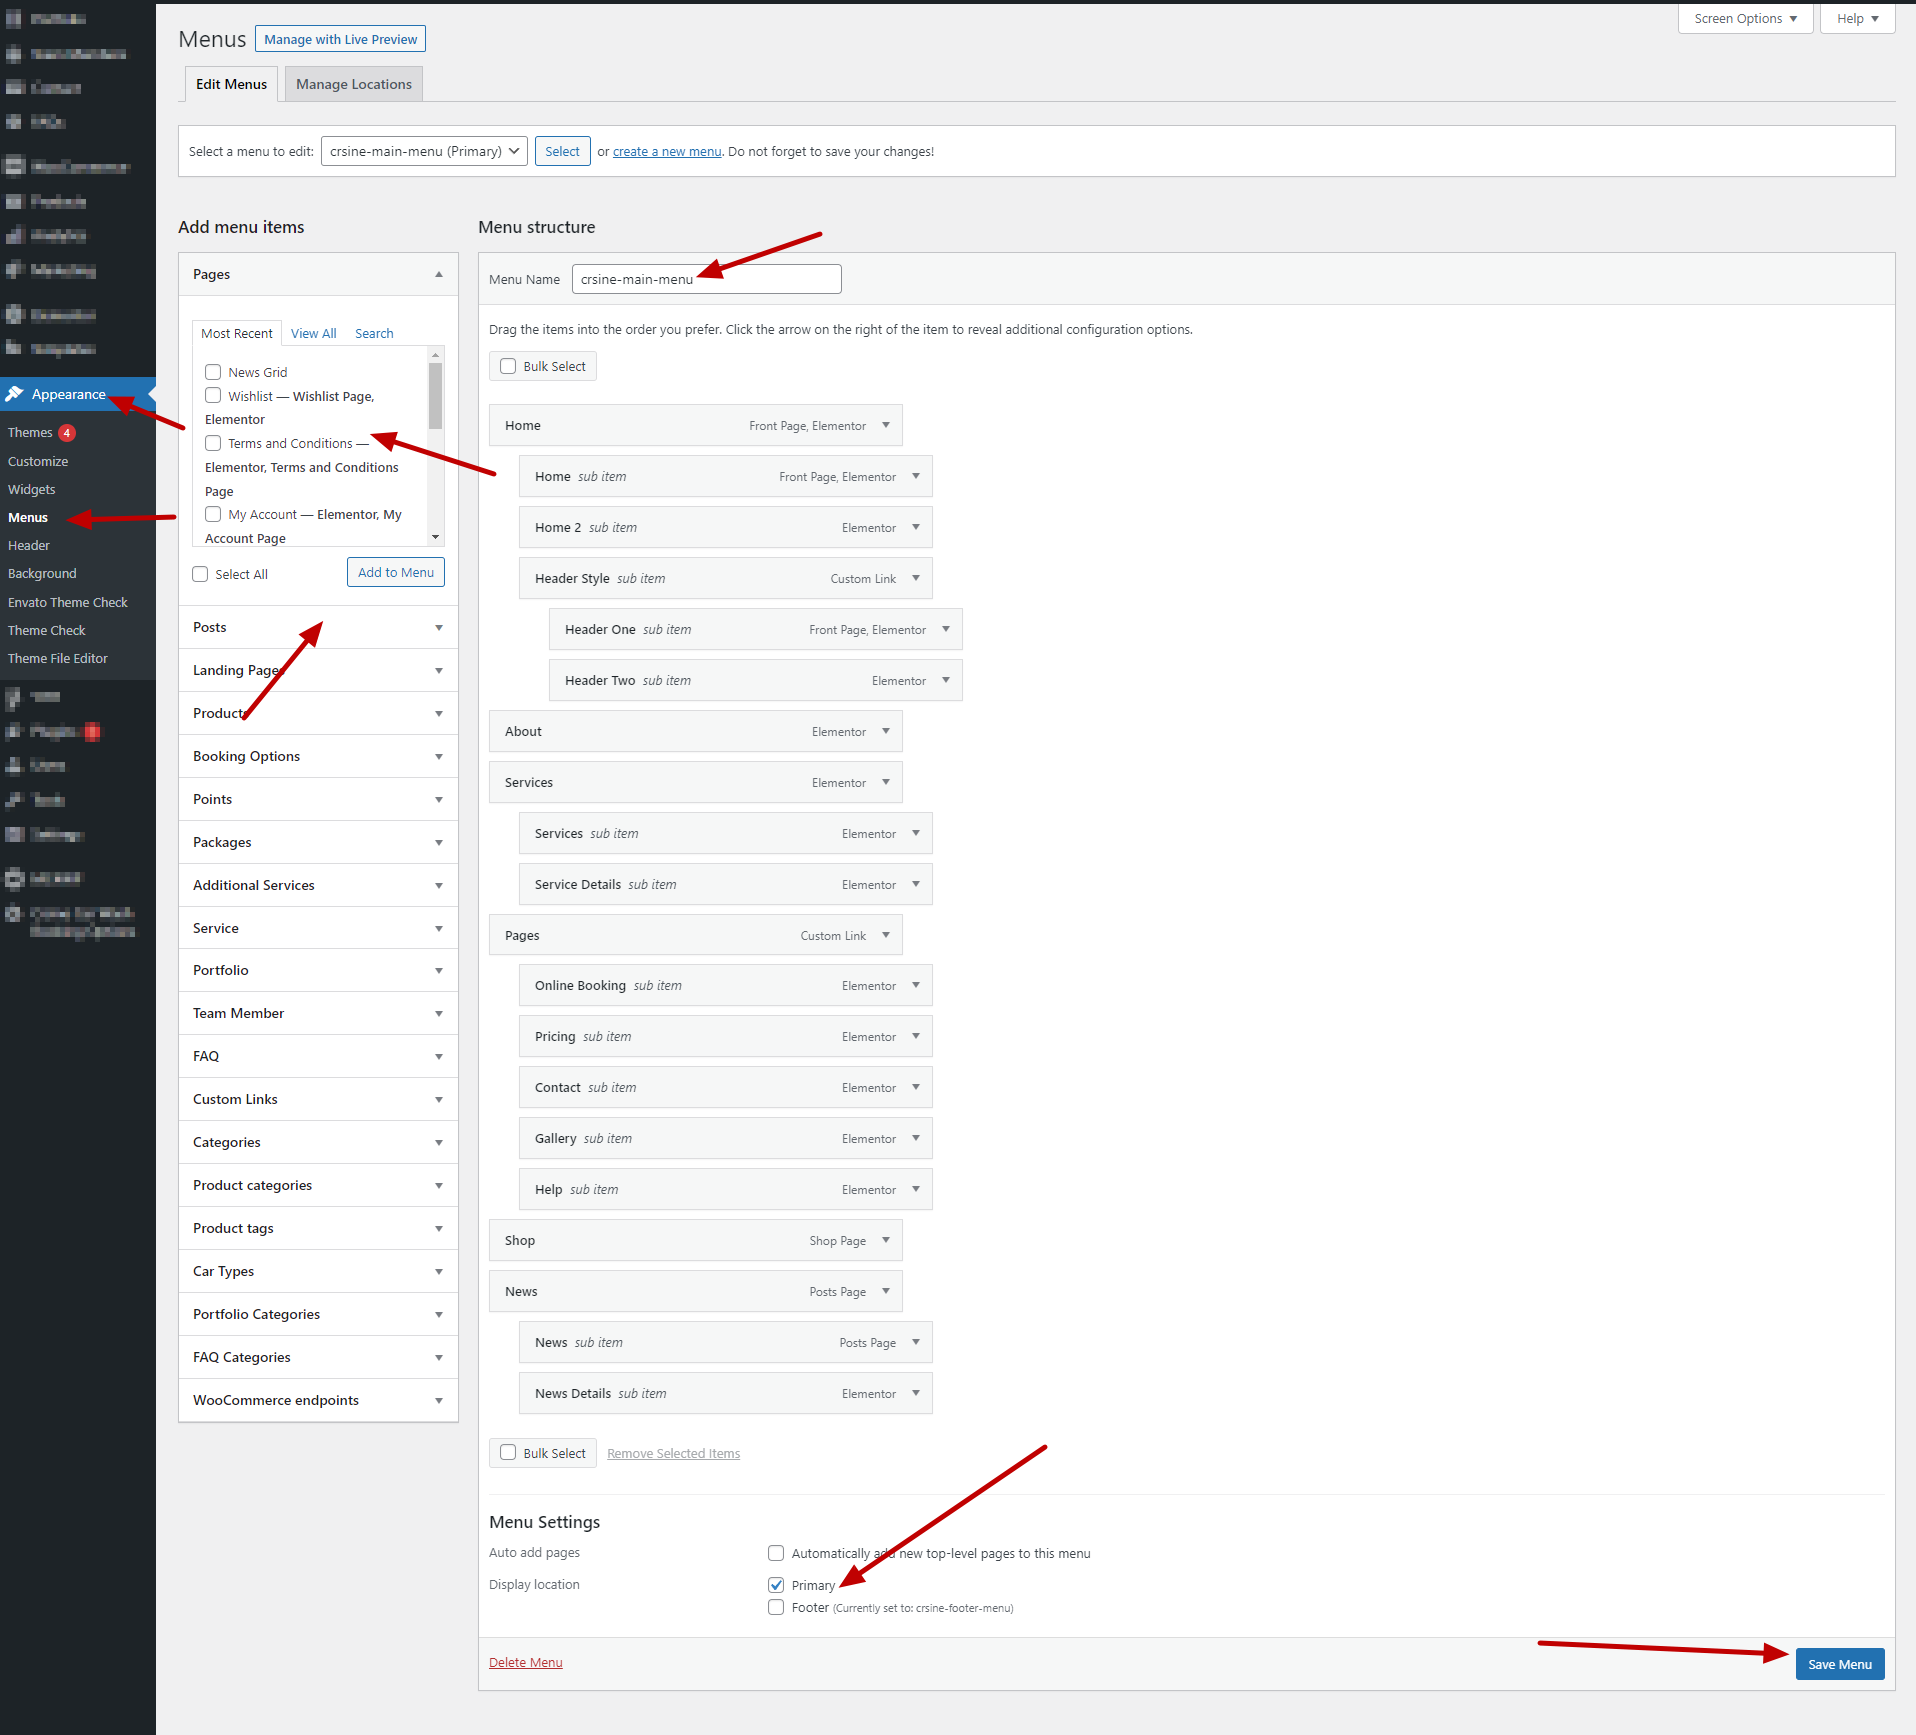Screen dimensions: 1916x1735
Task: Click the arrow icon on Shop menu item
Action: (x=886, y=1240)
